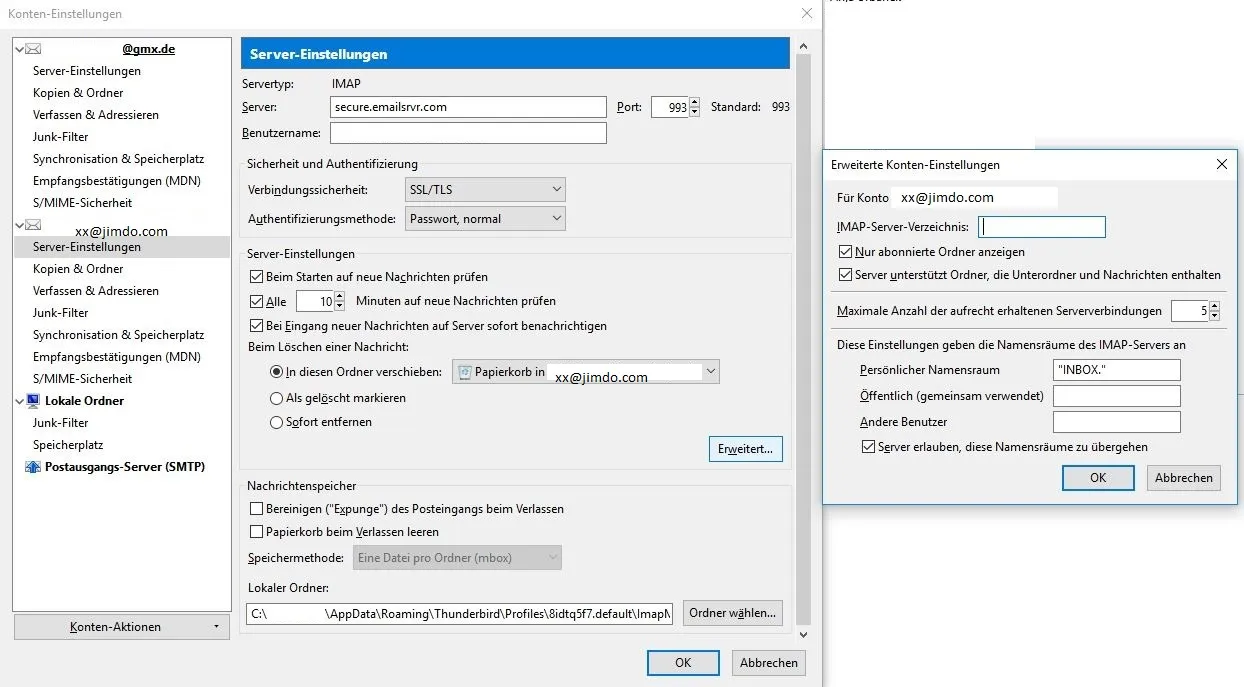Enable Papierkorb beim Verlassen leeren
The width and height of the screenshot is (1244, 687).
(x=257, y=532)
